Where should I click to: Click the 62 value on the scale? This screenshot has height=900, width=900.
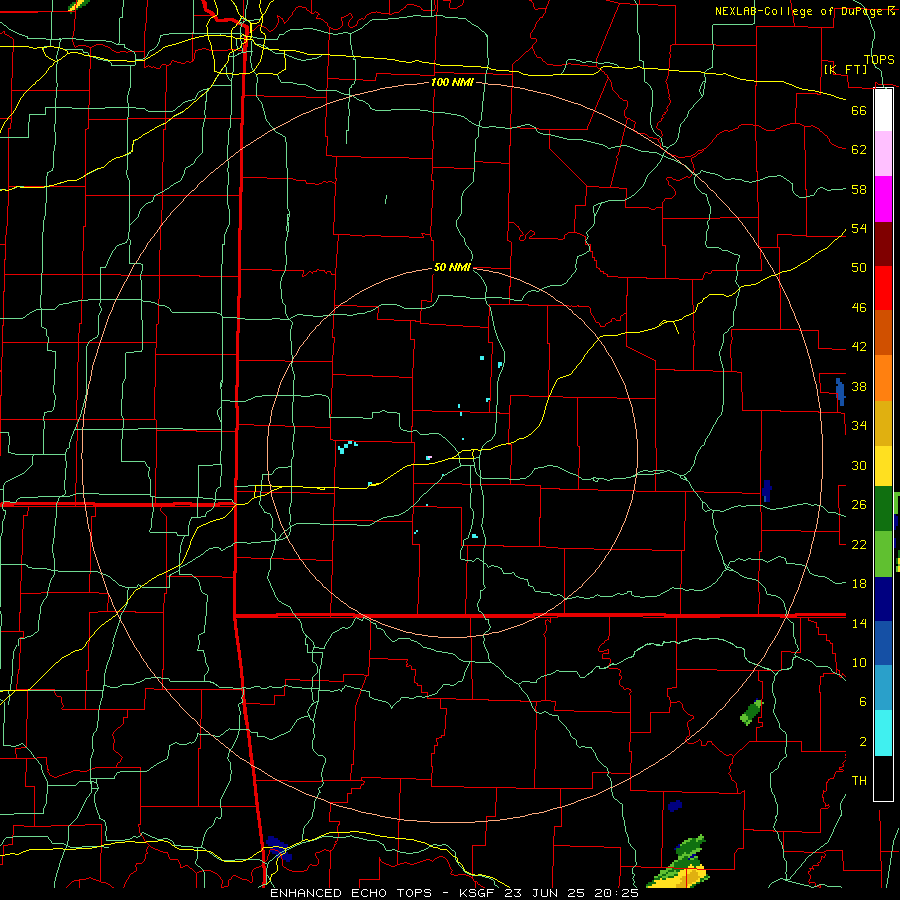tap(859, 150)
